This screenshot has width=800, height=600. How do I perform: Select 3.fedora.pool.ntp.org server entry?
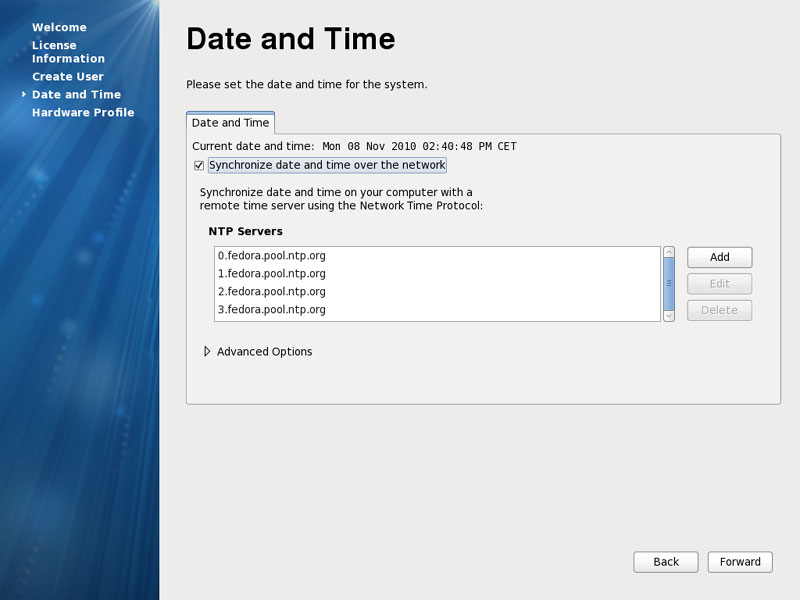point(437,309)
